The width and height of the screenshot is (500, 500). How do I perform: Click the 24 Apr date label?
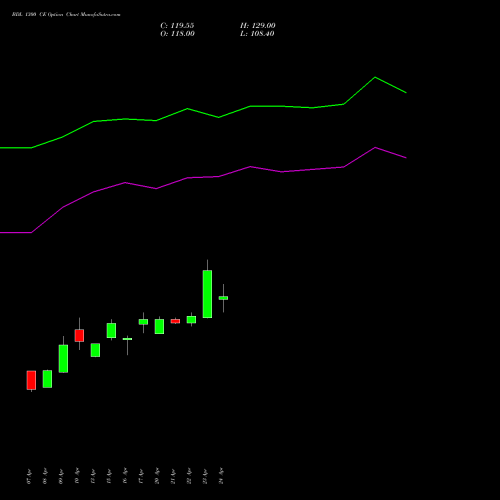click(x=221, y=476)
